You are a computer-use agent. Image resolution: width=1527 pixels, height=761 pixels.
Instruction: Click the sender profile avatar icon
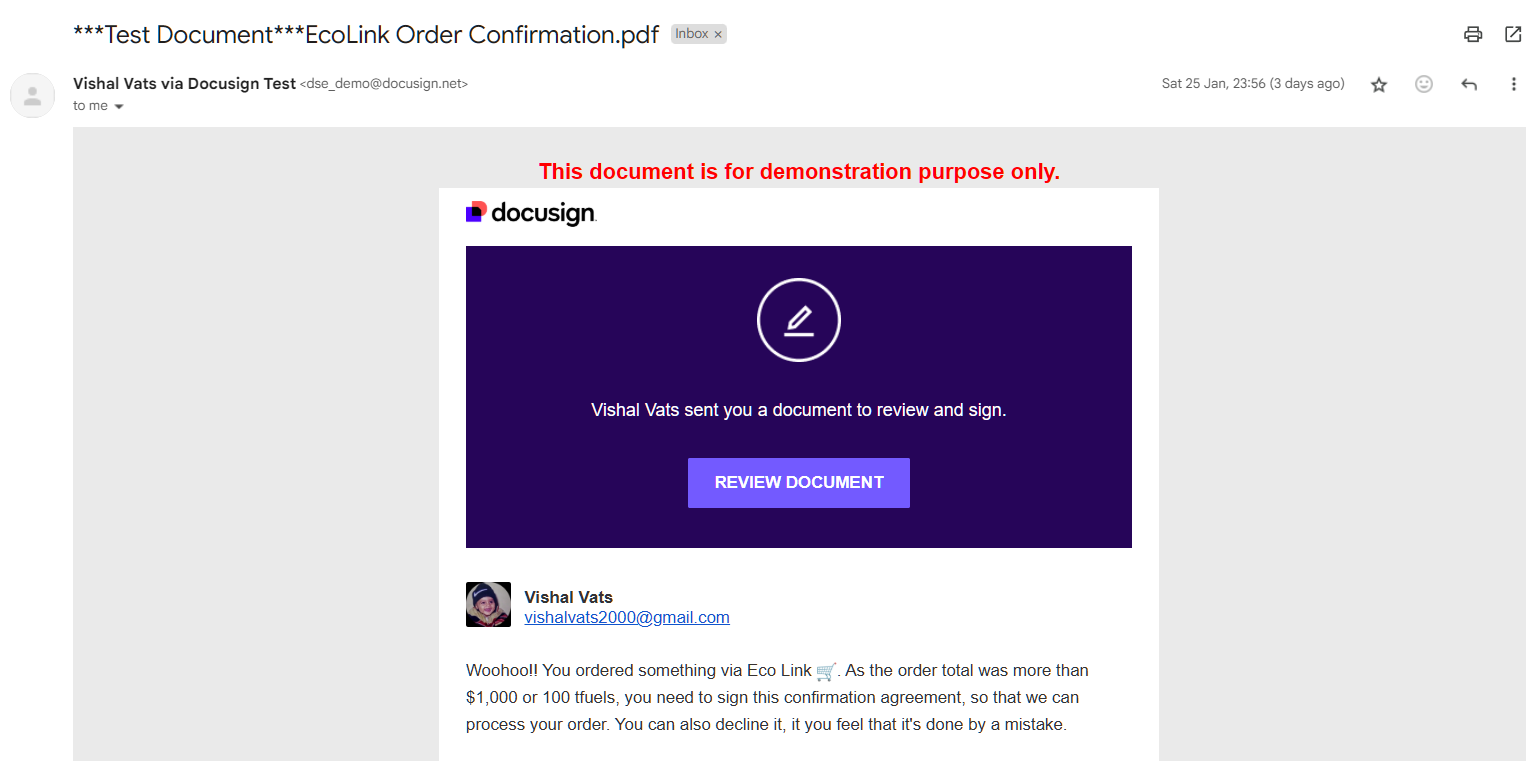pyautogui.click(x=33, y=96)
